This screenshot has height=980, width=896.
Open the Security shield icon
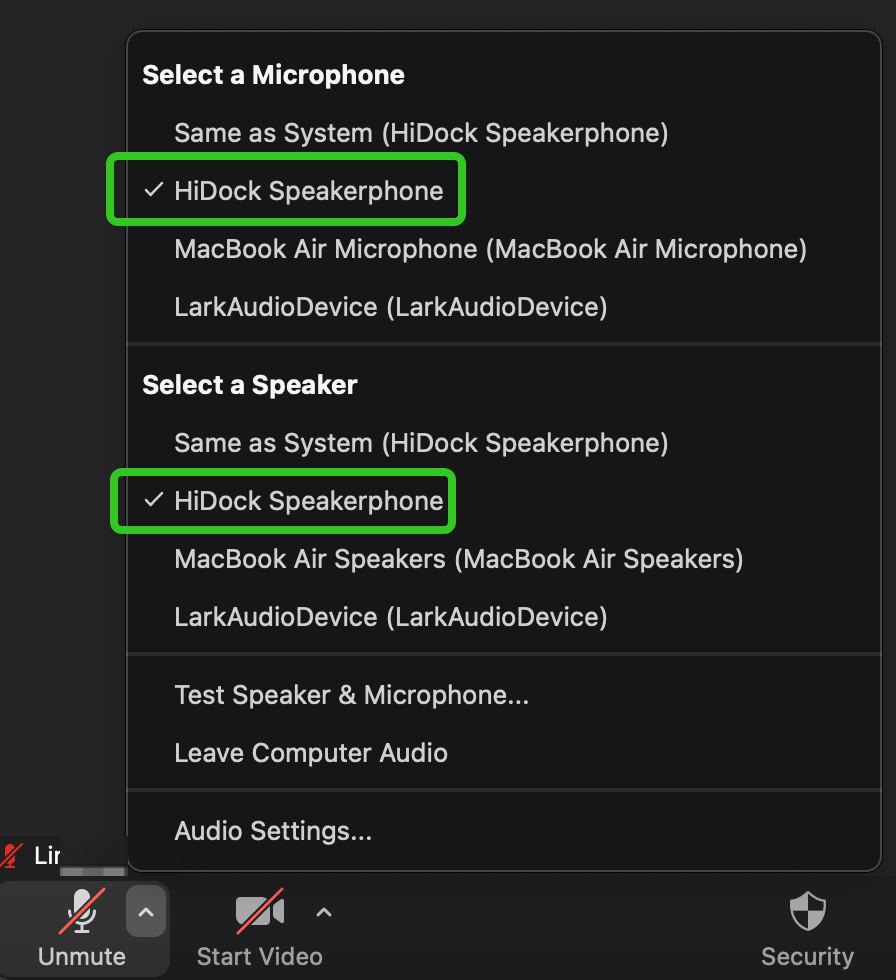pyautogui.click(x=807, y=912)
